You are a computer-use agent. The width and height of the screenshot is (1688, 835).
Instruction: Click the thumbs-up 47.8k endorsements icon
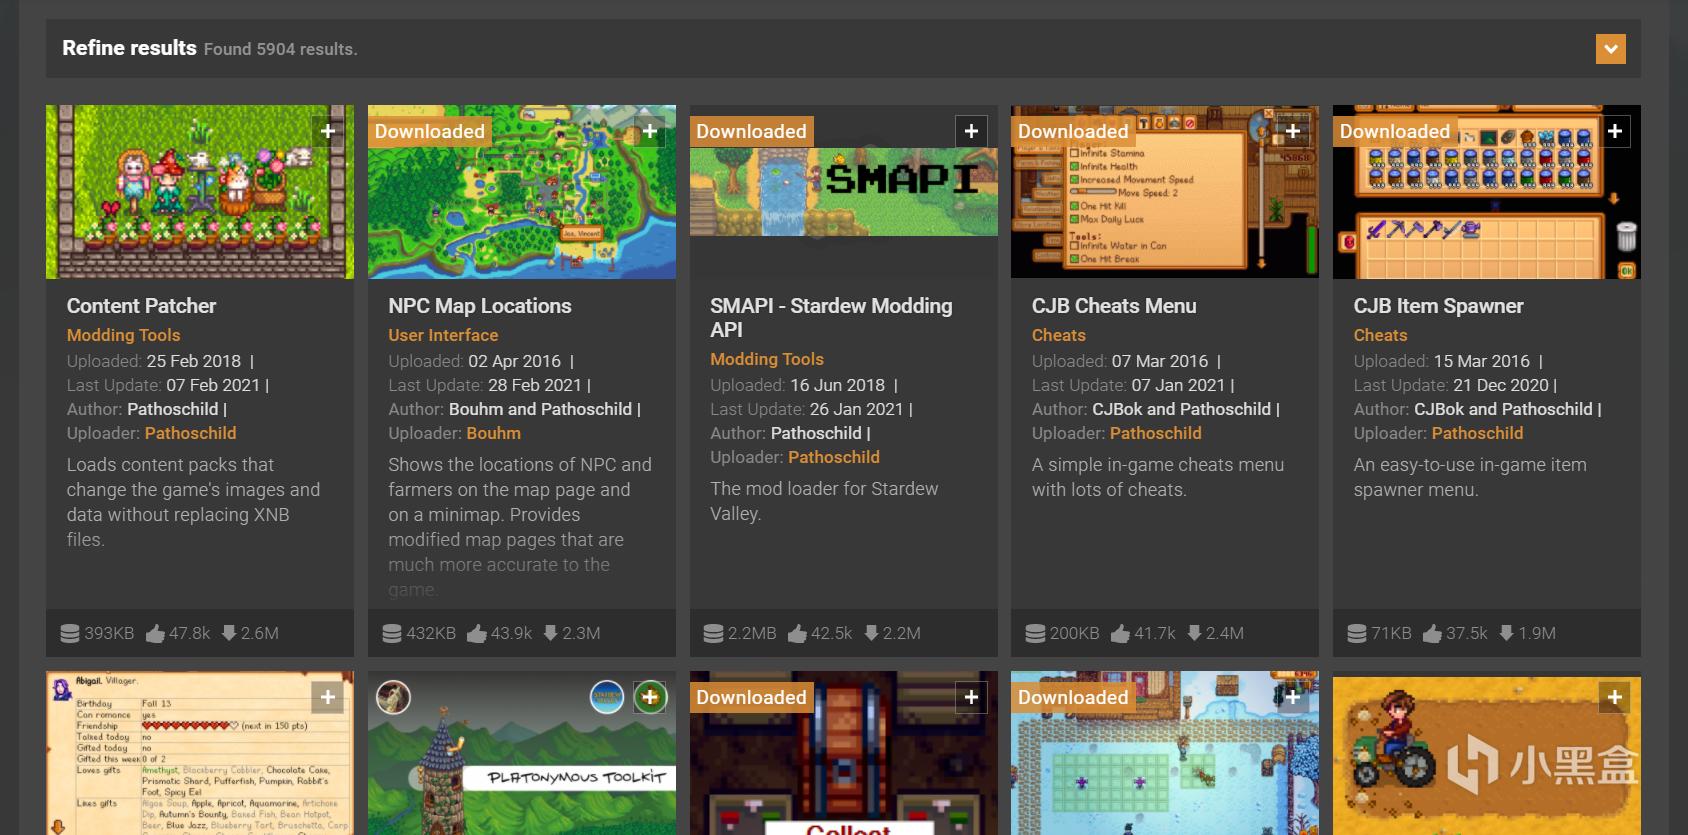(x=155, y=633)
